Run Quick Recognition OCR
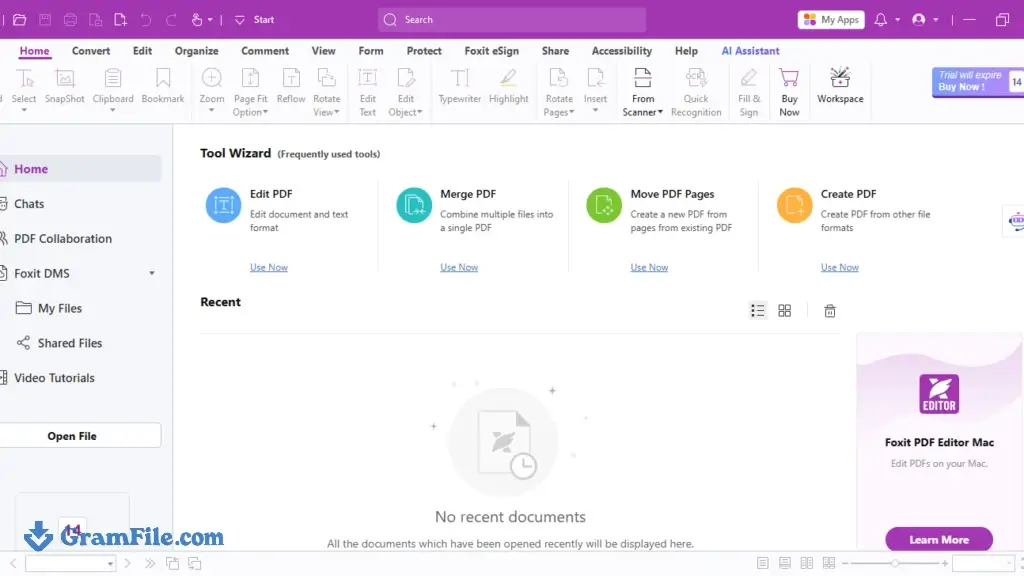The image size is (1024, 576). pos(696,92)
